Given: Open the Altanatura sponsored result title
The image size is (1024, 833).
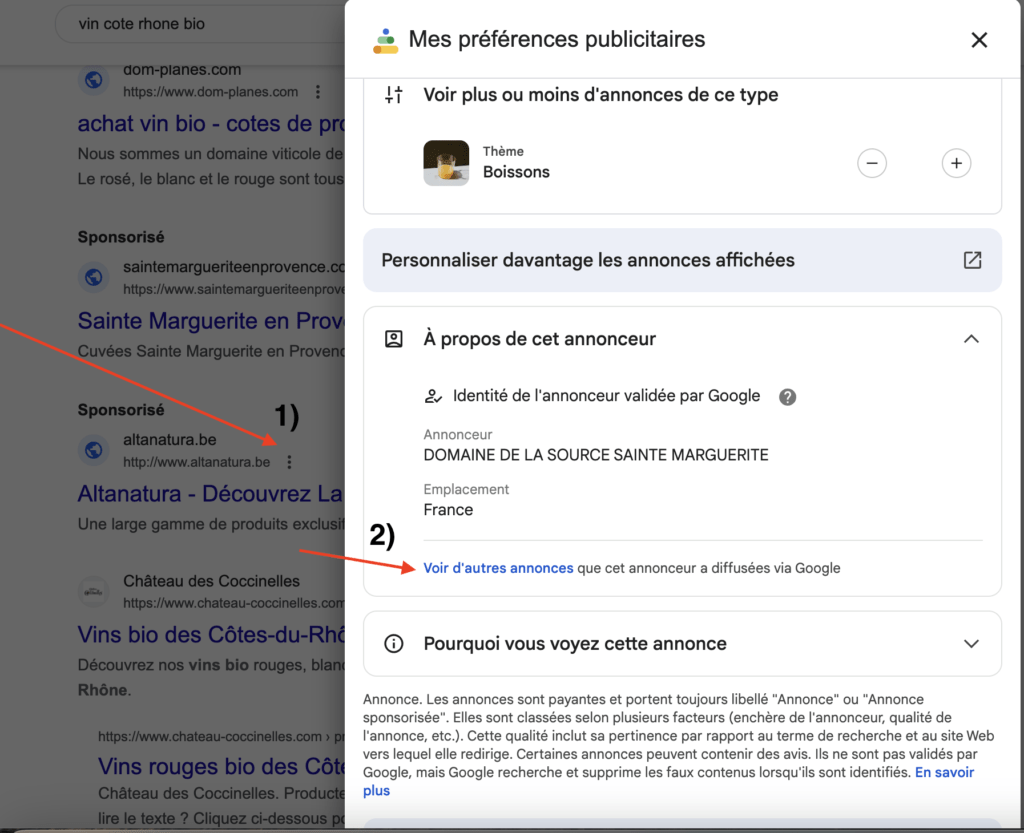Looking at the screenshot, I should point(210,494).
